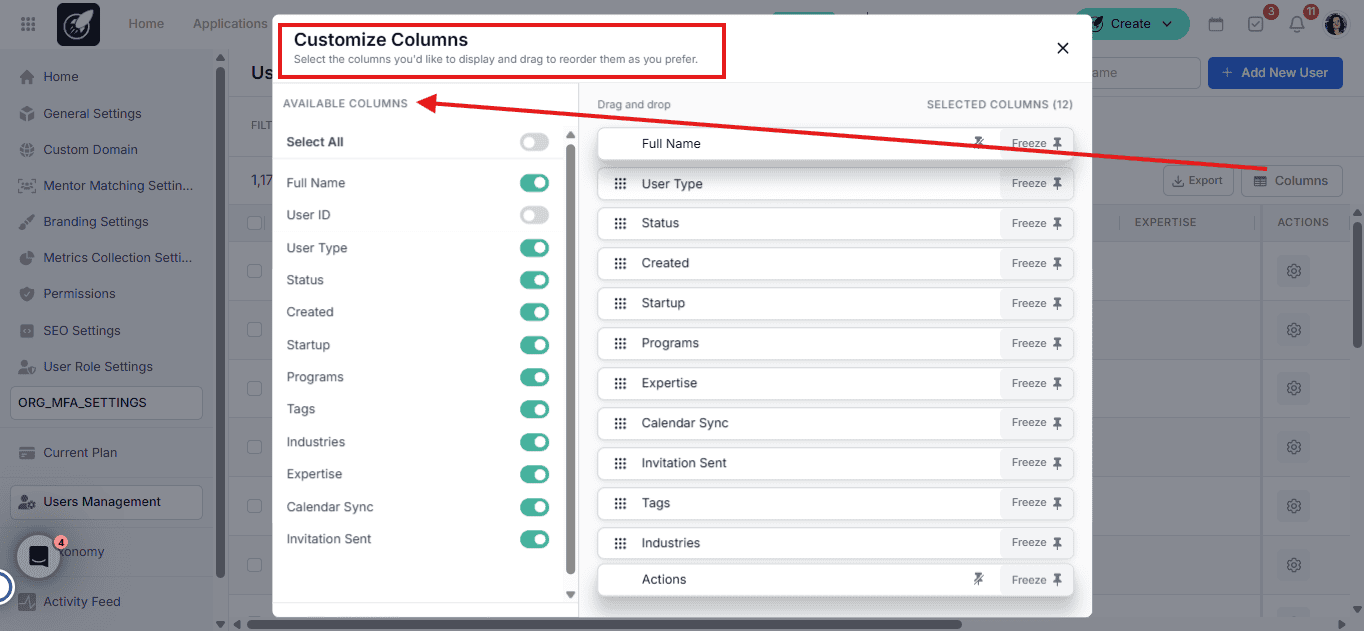Open Permissions in sidebar
Viewport: 1364px width, 631px height.
click(79, 294)
